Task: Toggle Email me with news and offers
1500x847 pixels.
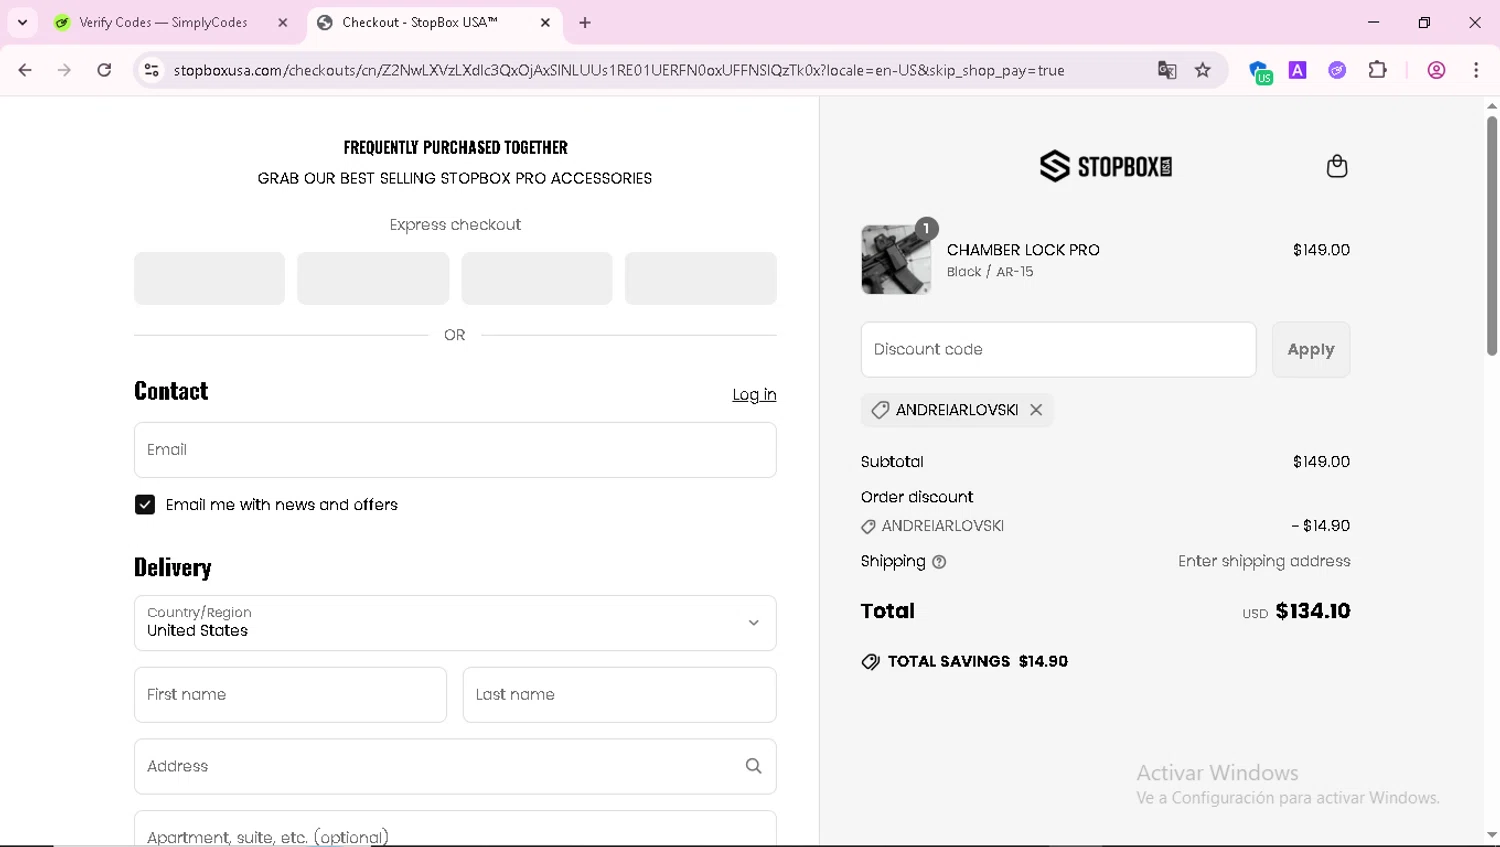Action: 145,505
